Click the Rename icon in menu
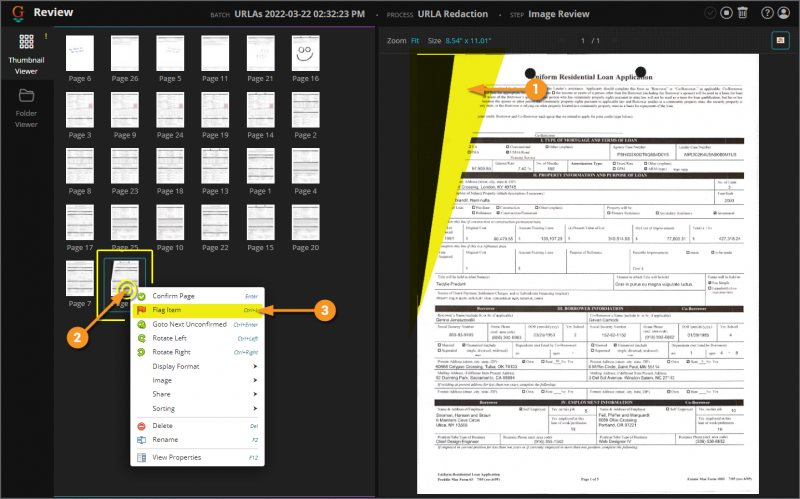Screen dimensions: 800x499 tap(142, 439)
